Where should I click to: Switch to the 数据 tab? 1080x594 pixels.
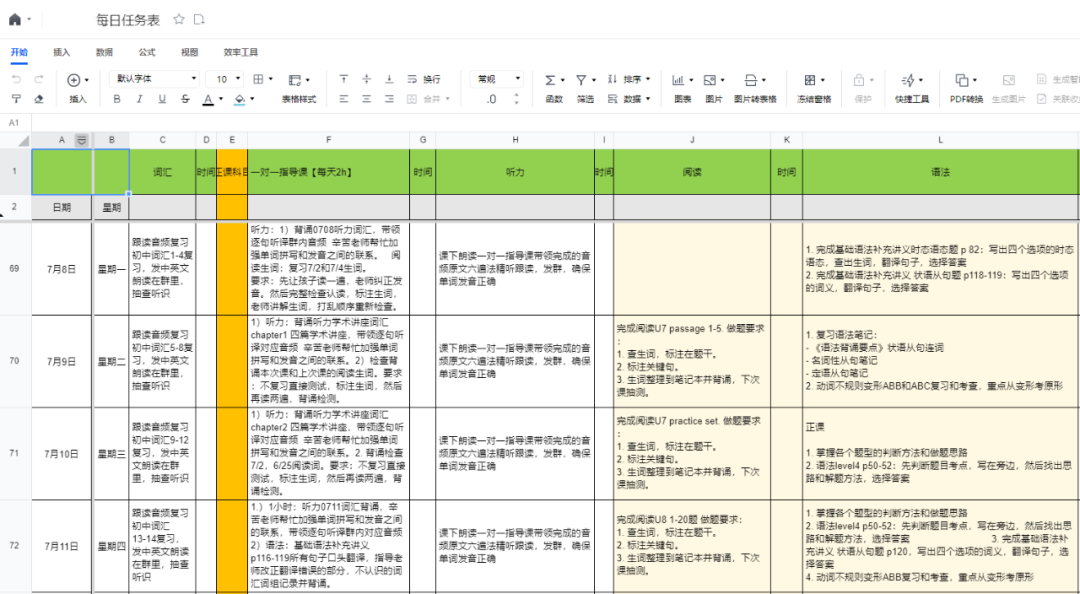(x=104, y=52)
